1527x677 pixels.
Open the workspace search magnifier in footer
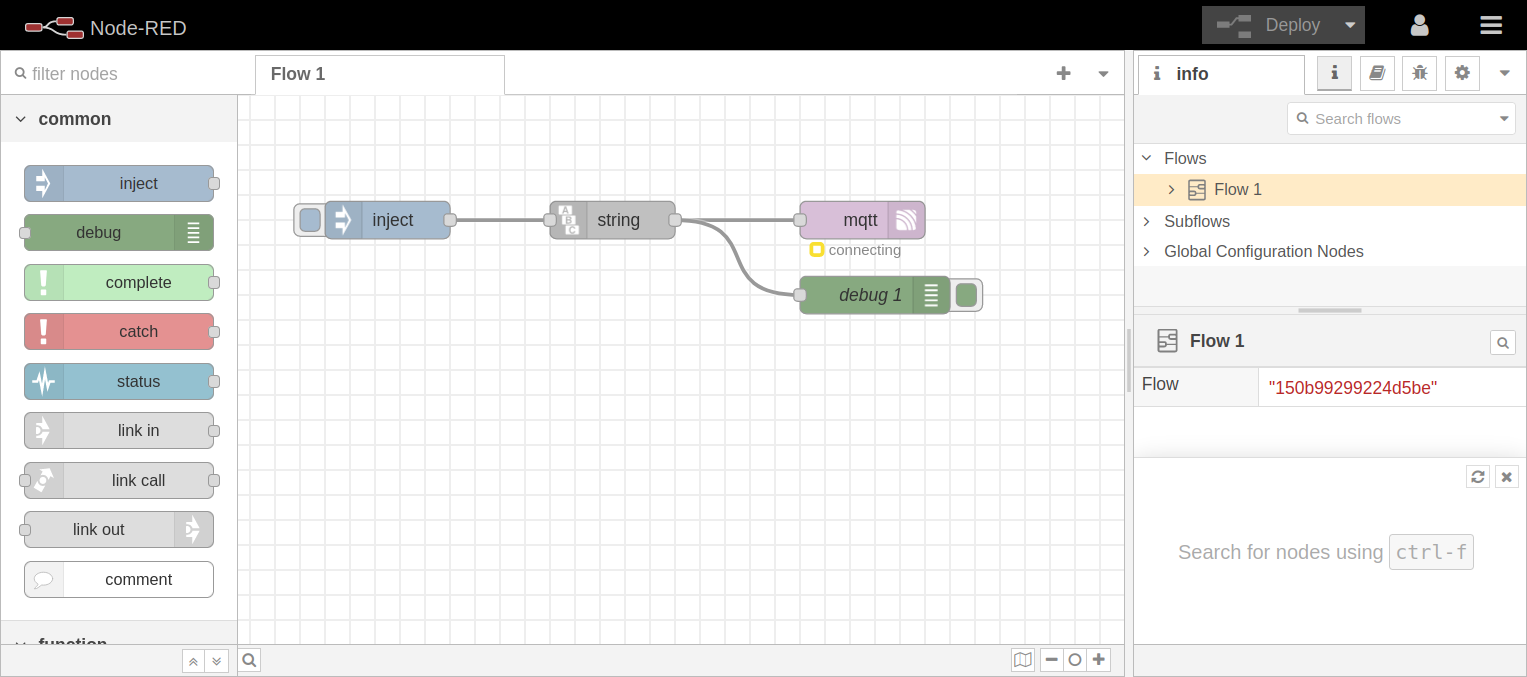250,660
